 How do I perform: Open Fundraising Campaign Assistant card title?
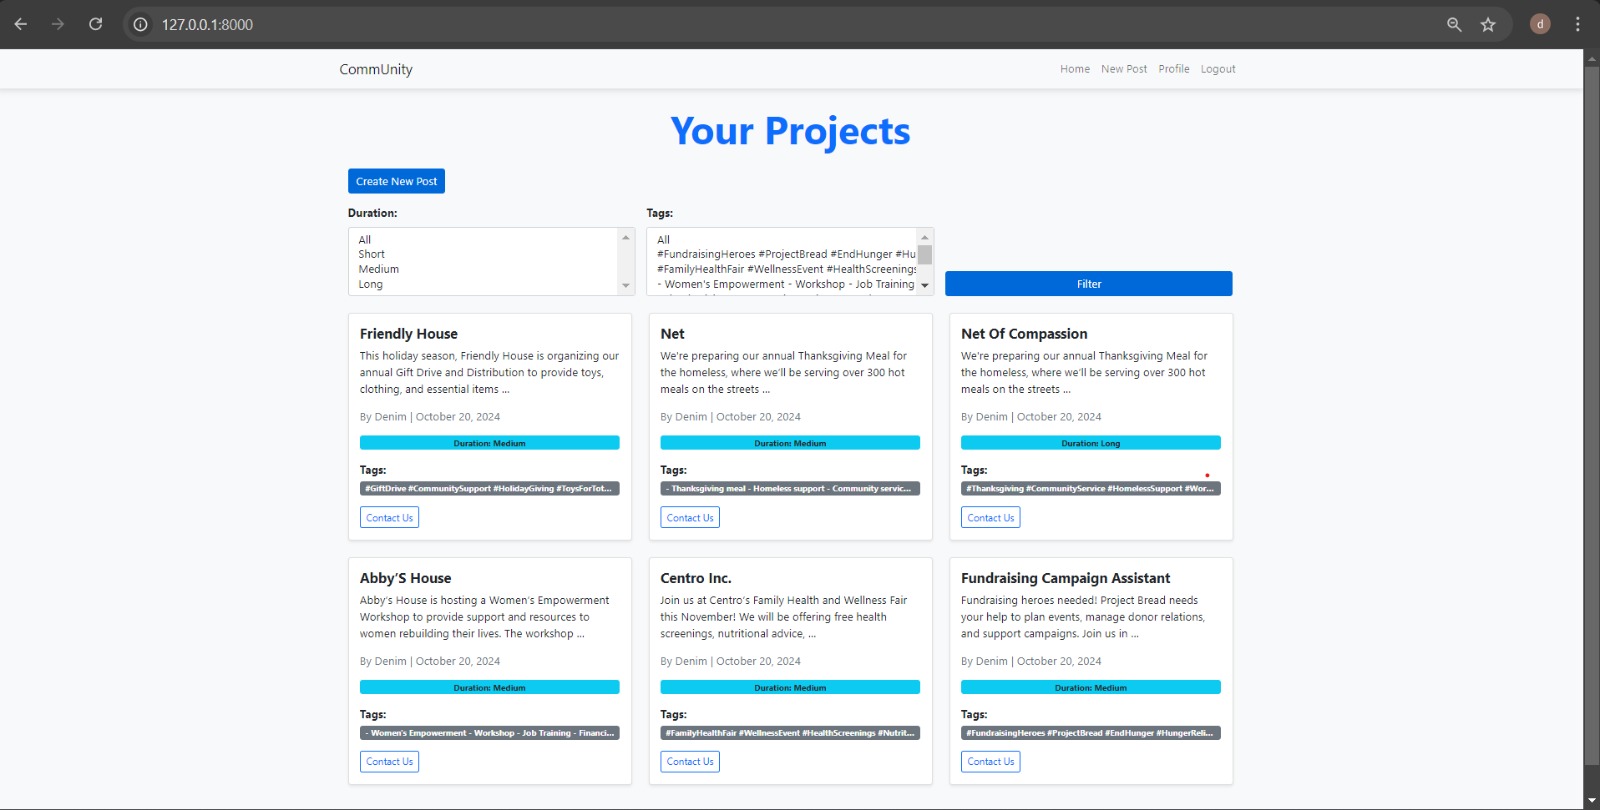(1065, 578)
